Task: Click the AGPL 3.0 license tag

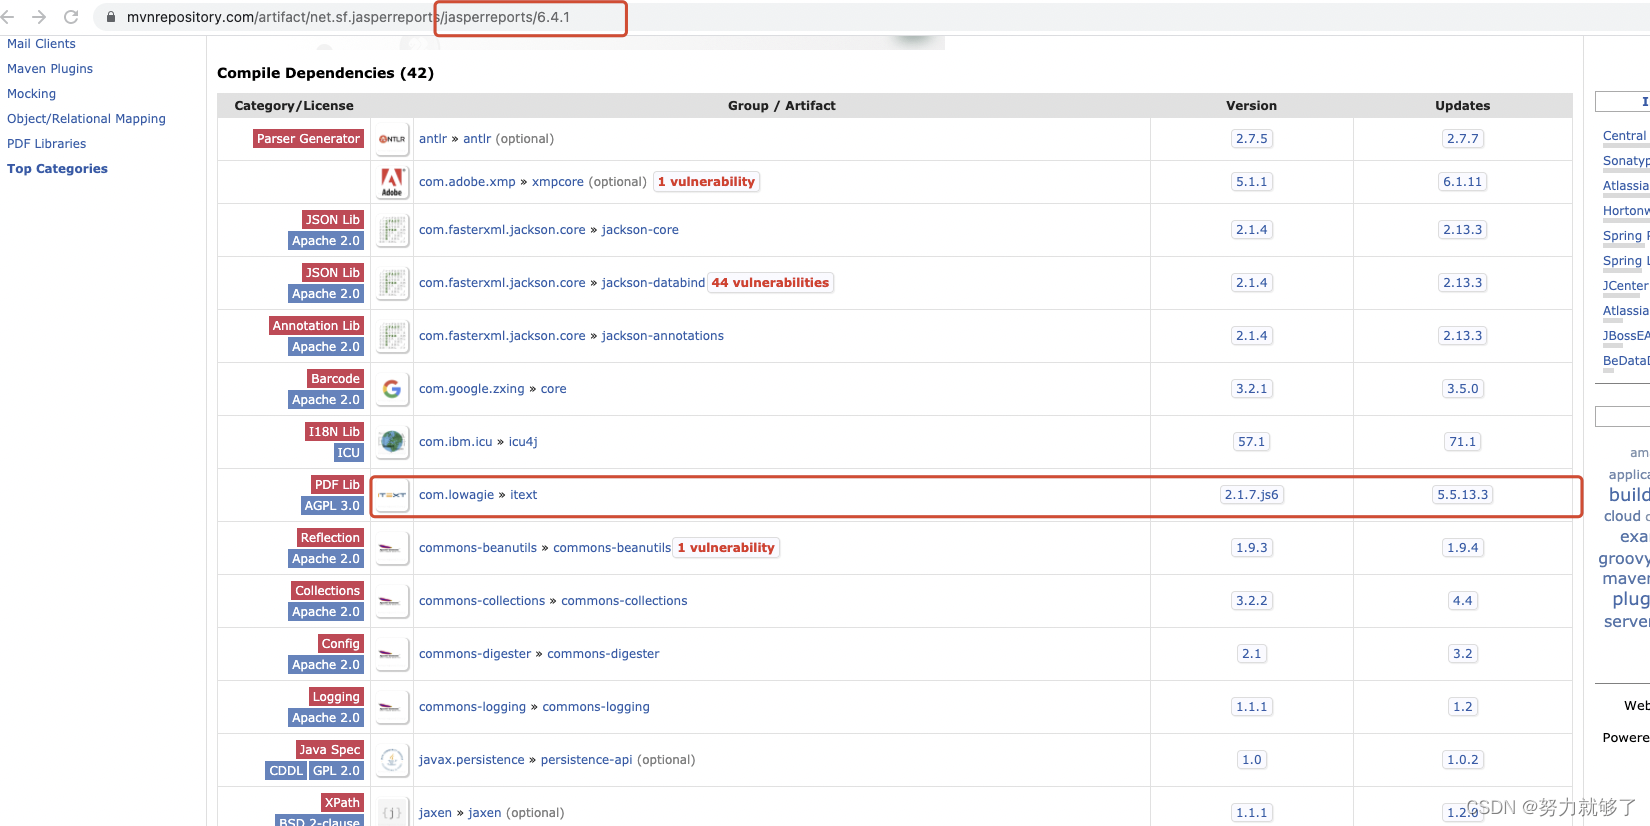Action: click(x=332, y=506)
